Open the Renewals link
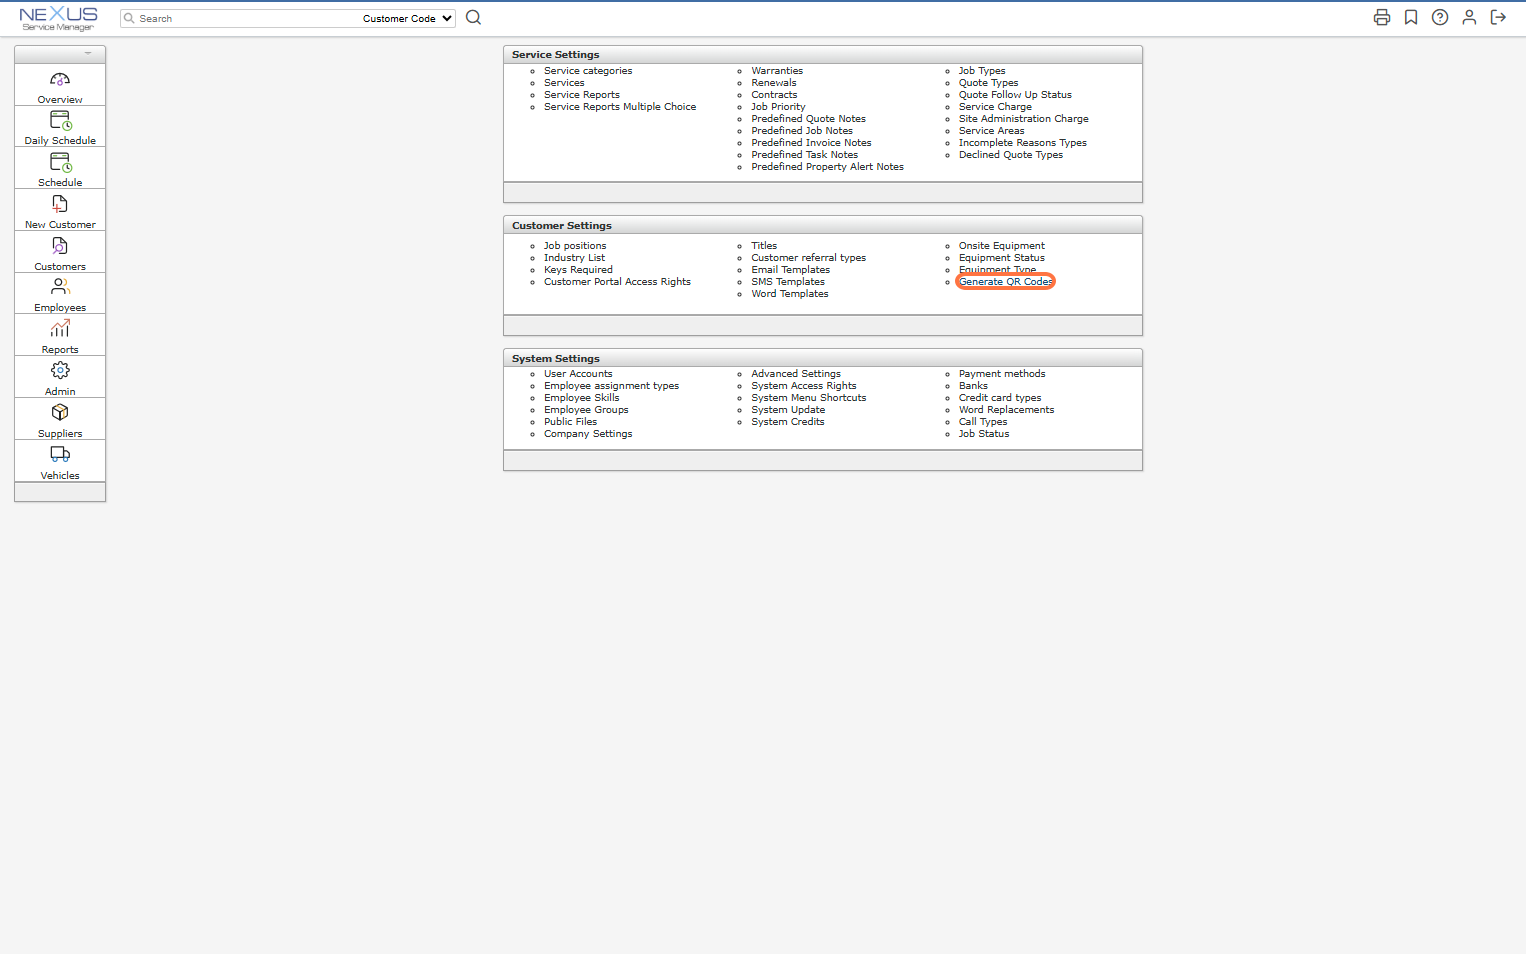This screenshot has width=1526, height=954. [774, 83]
